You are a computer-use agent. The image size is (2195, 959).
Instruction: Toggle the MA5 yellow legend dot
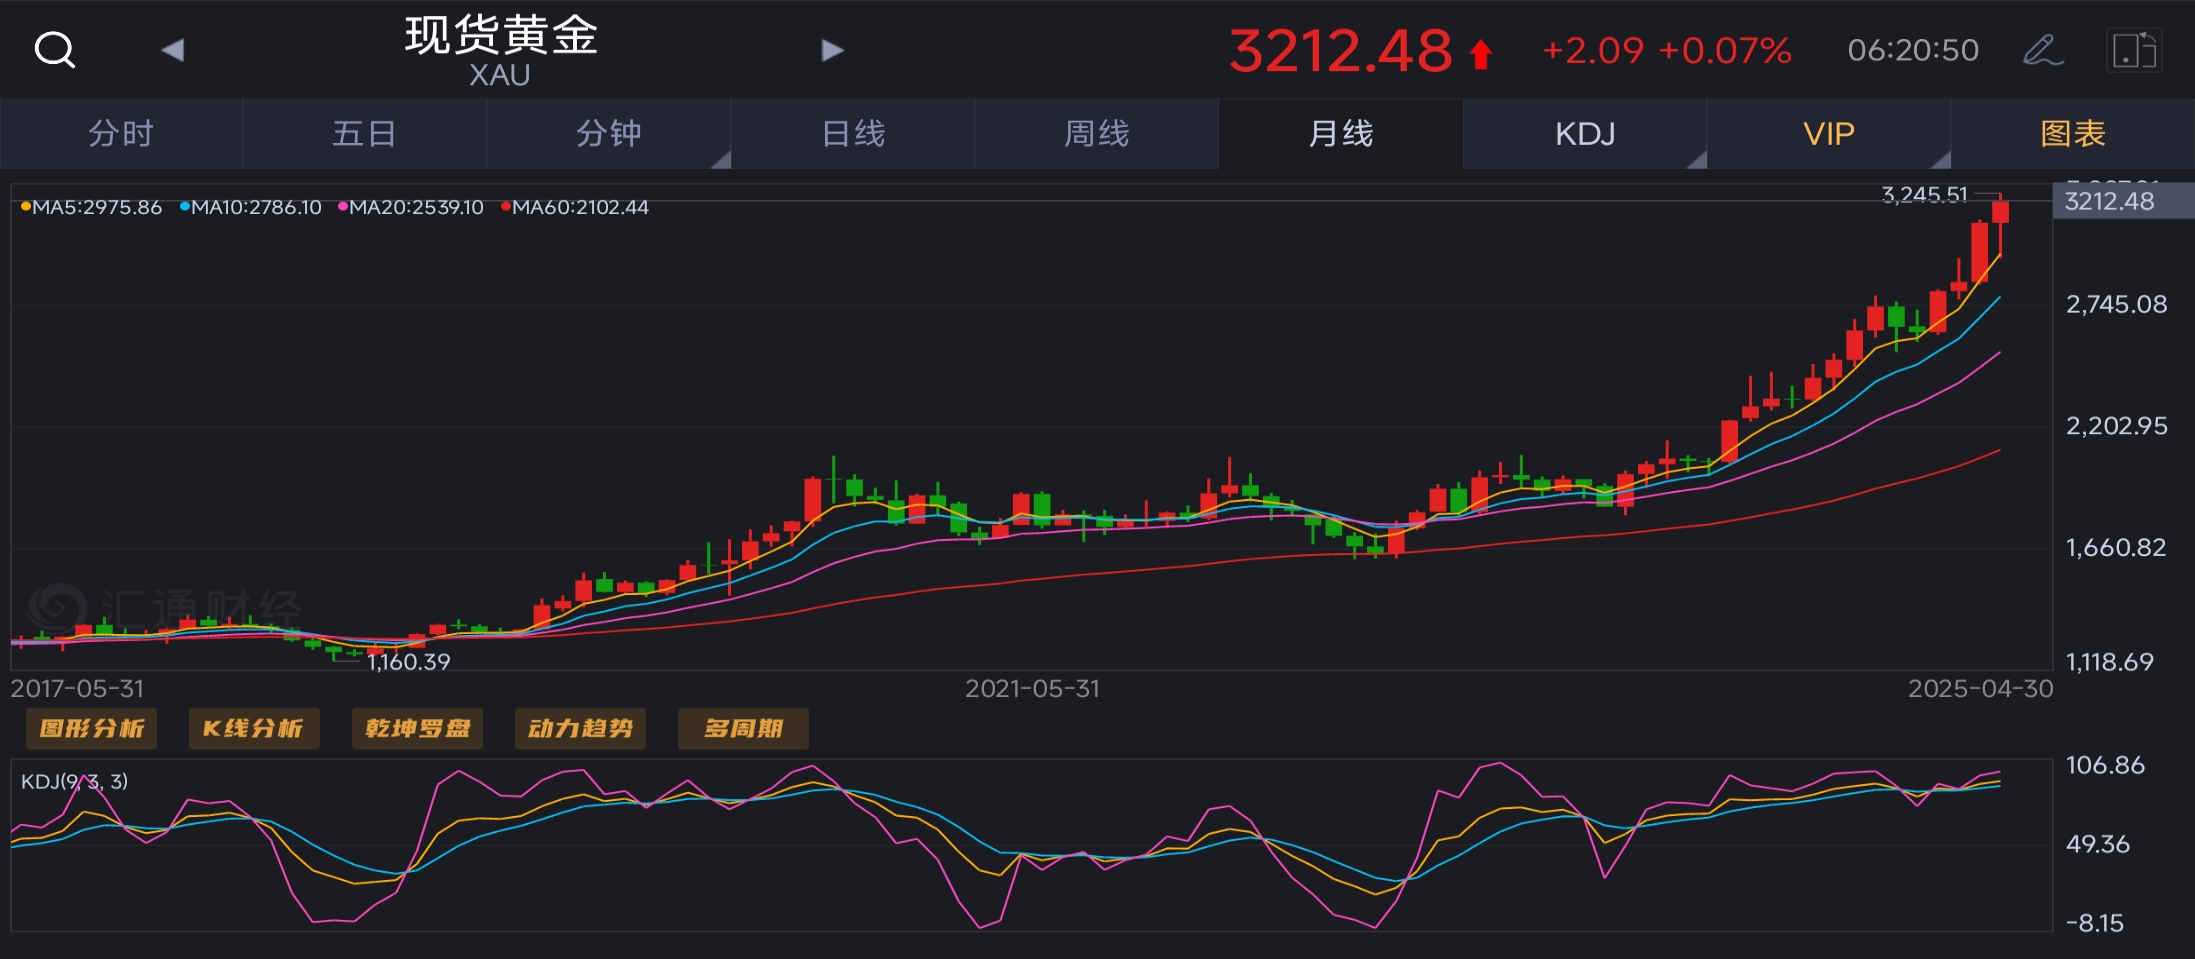[x=26, y=207]
